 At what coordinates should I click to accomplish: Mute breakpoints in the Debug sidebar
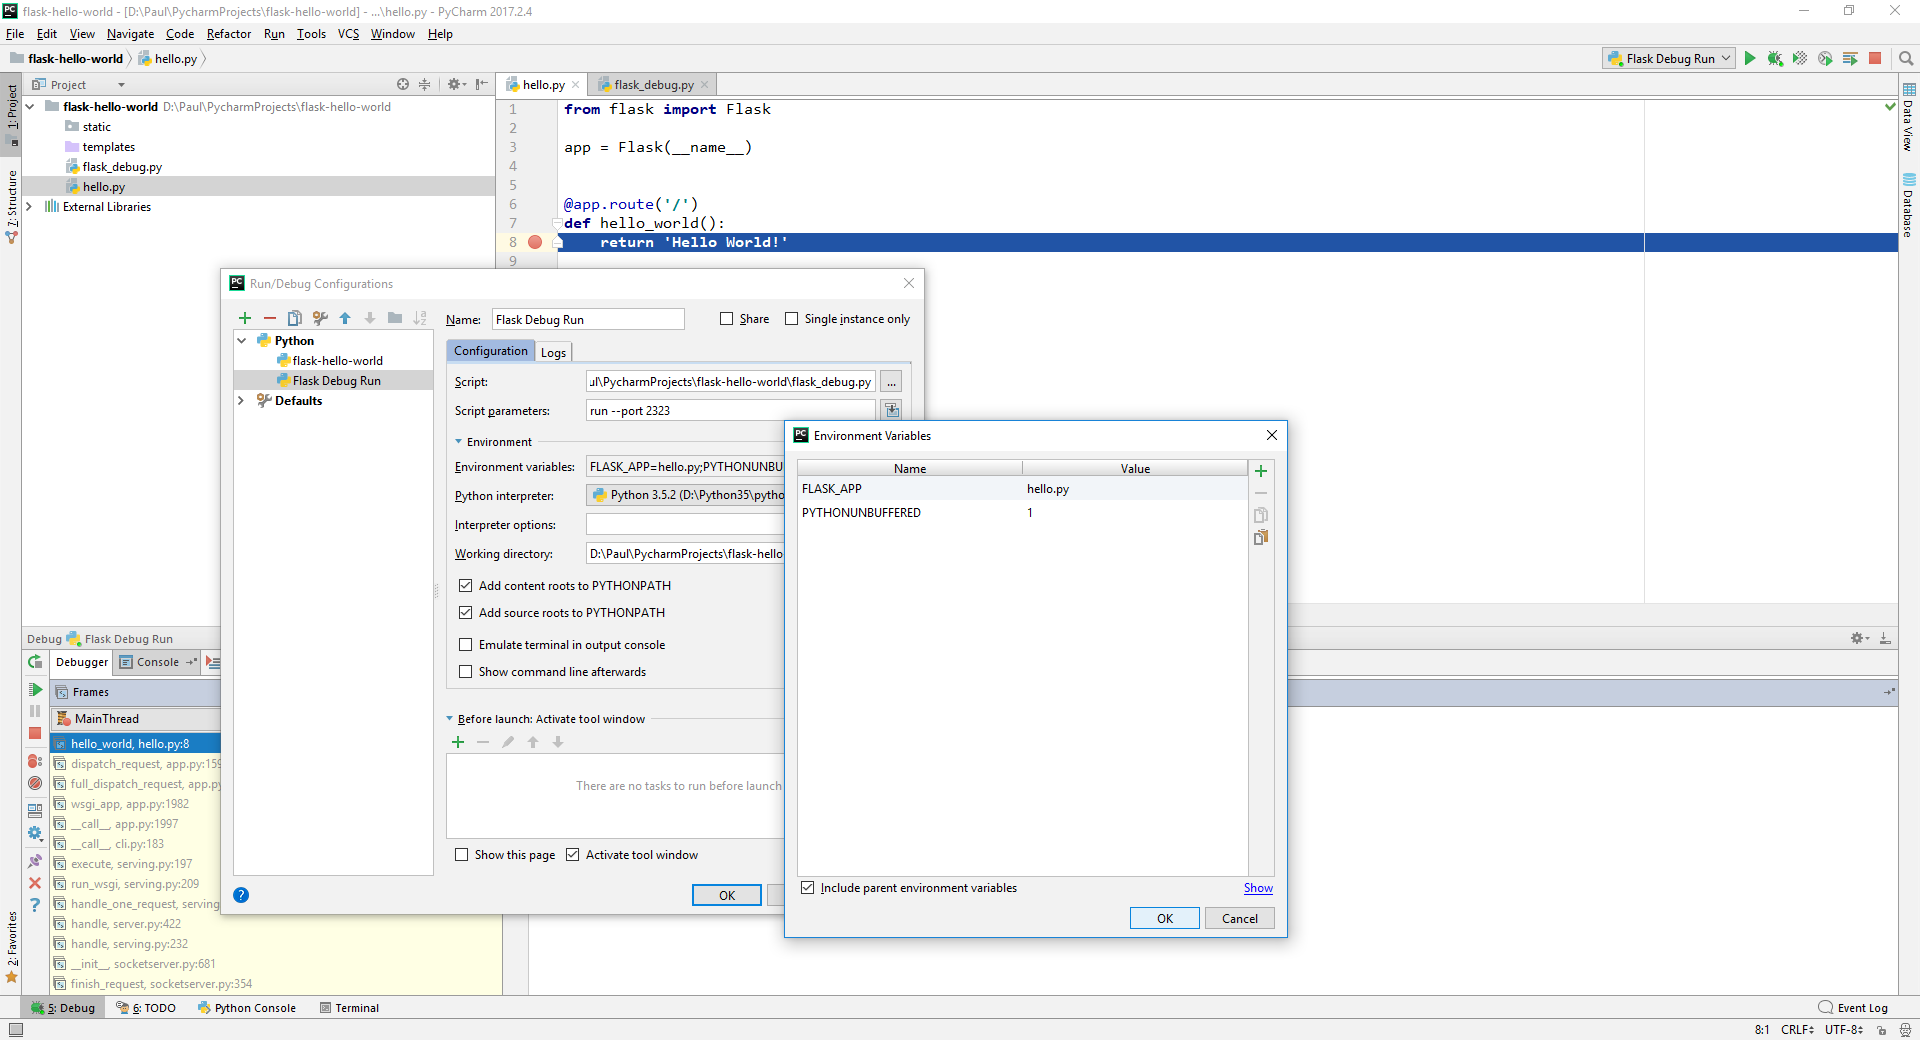pos(35,783)
